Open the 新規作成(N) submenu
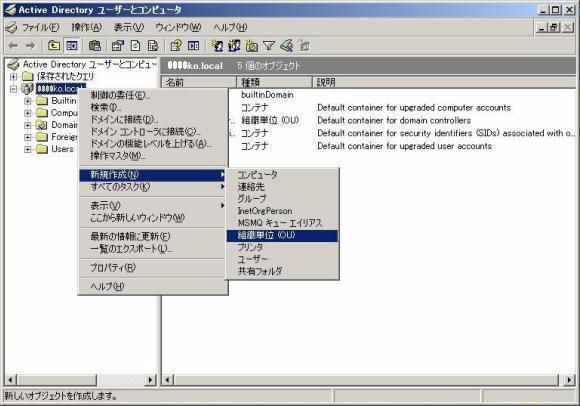The width and height of the screenshot is (580, 406). pyautogui.click(x=153, y=175)
